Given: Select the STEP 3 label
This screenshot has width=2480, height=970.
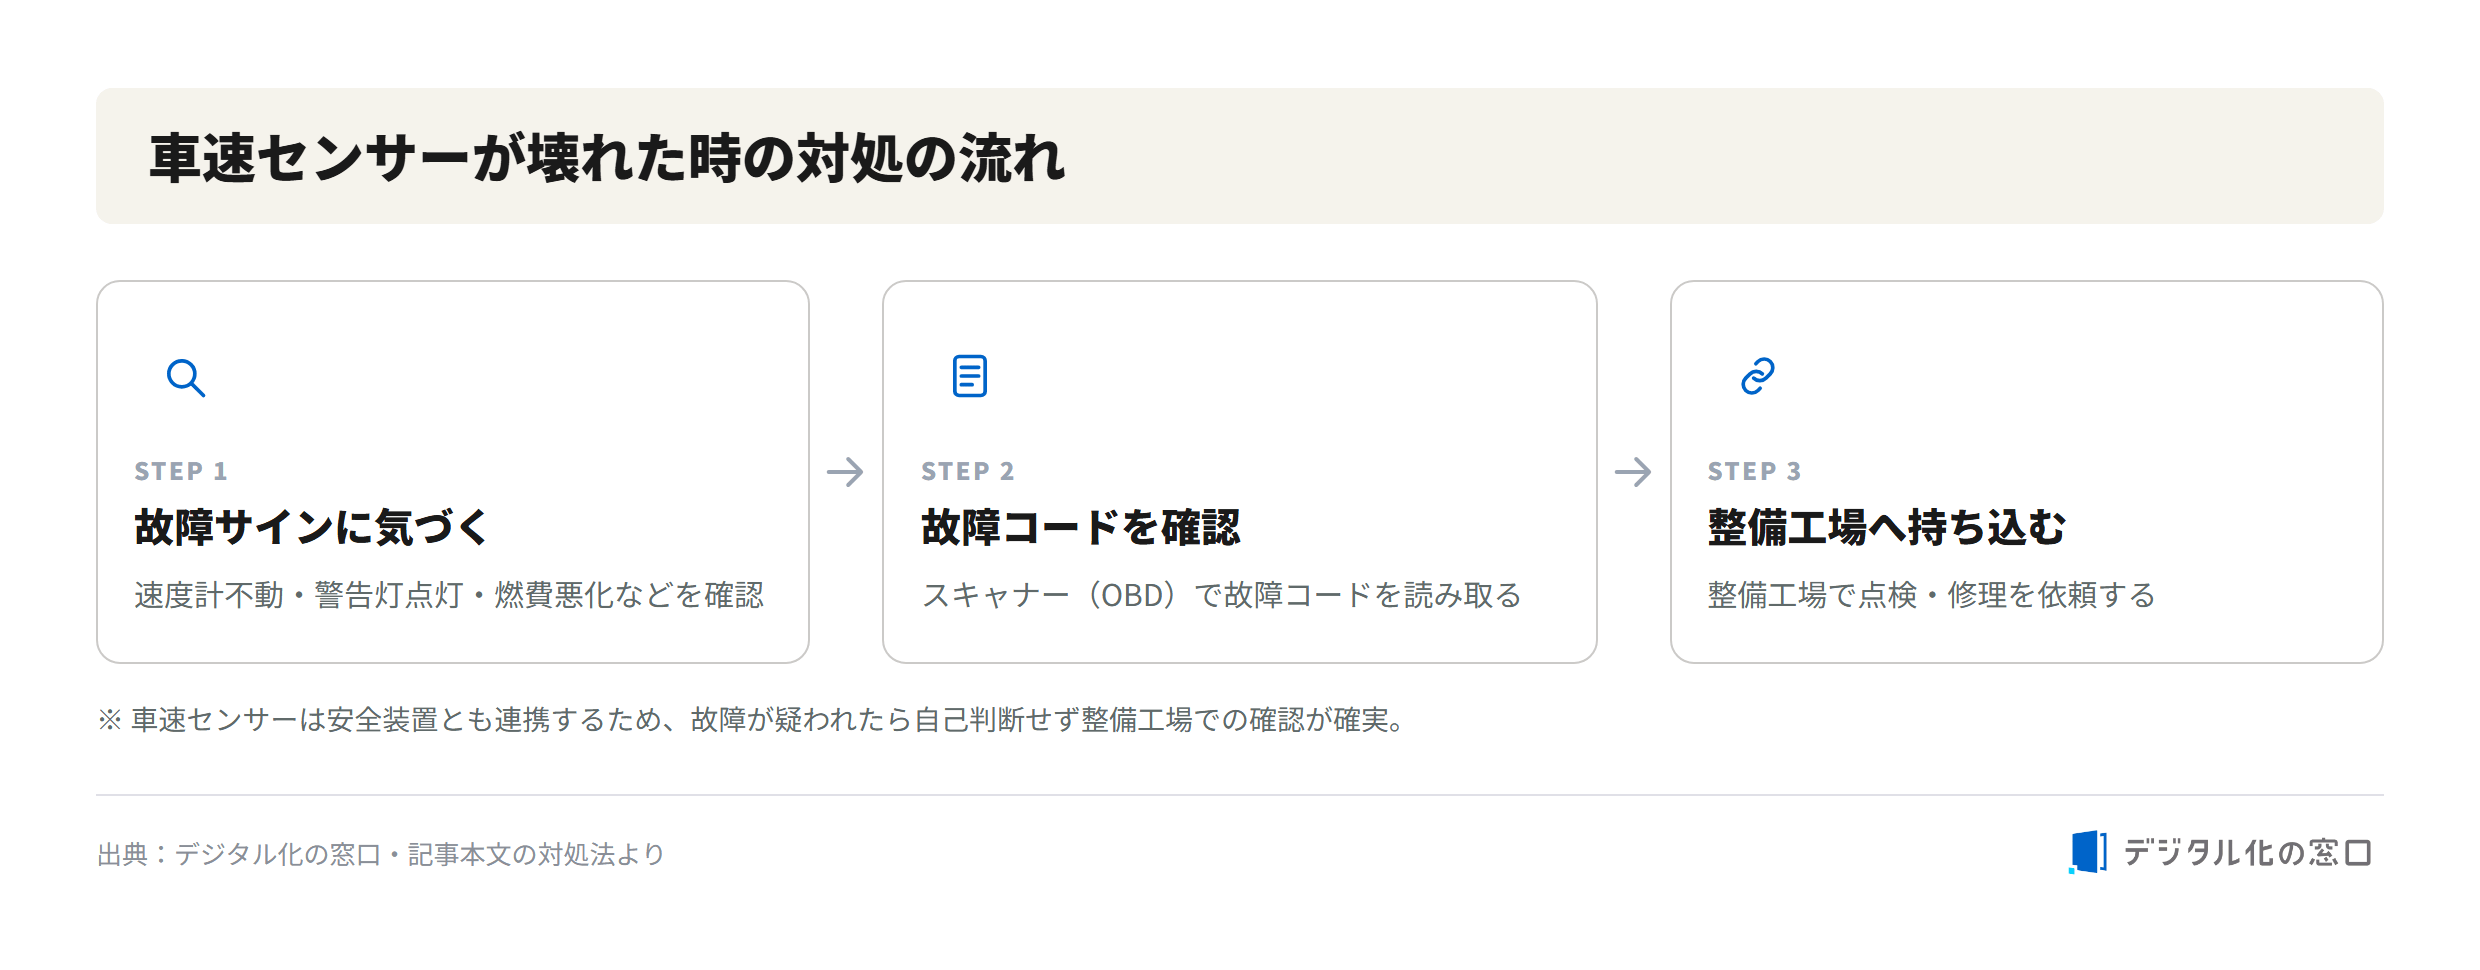Looking at the screenshot, I should pyautogui.click(x=1755, y=471).
